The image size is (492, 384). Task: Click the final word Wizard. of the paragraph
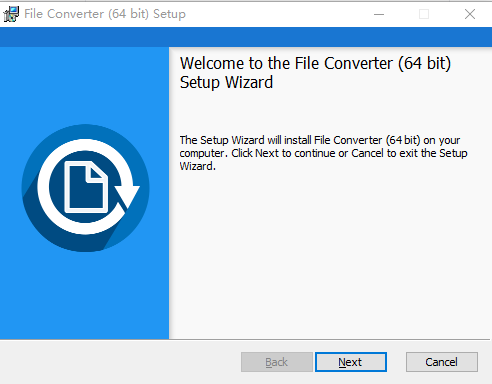pos(197,166)
